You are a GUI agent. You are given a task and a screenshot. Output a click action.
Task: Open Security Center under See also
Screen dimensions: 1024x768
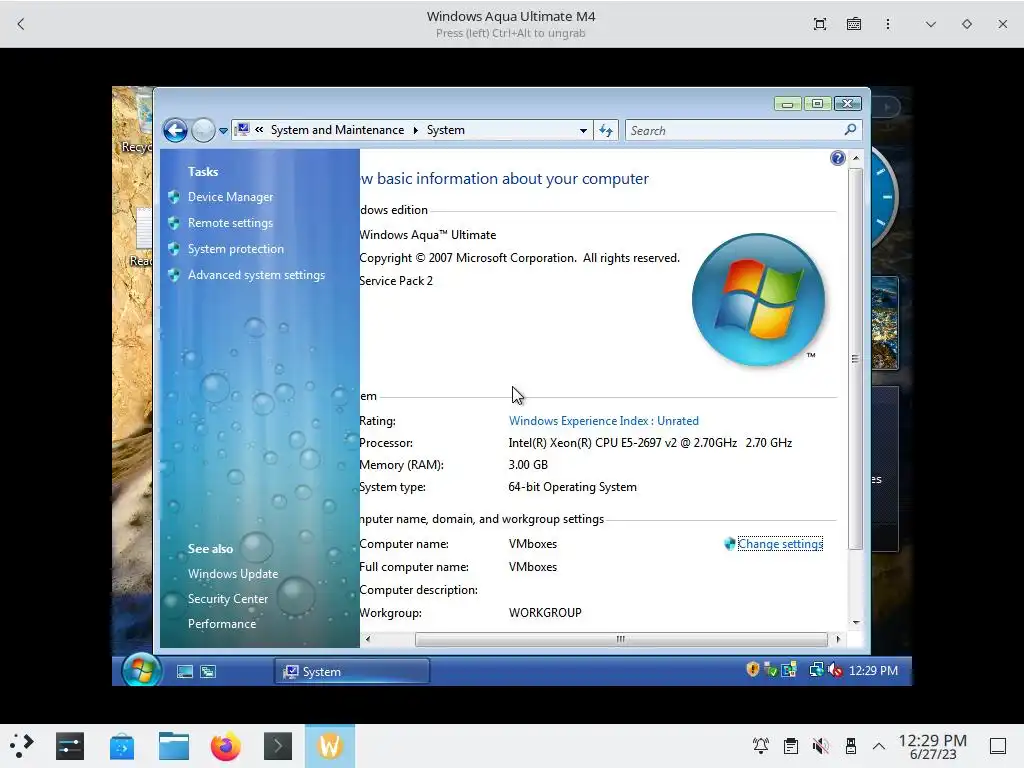click(228, 599)
